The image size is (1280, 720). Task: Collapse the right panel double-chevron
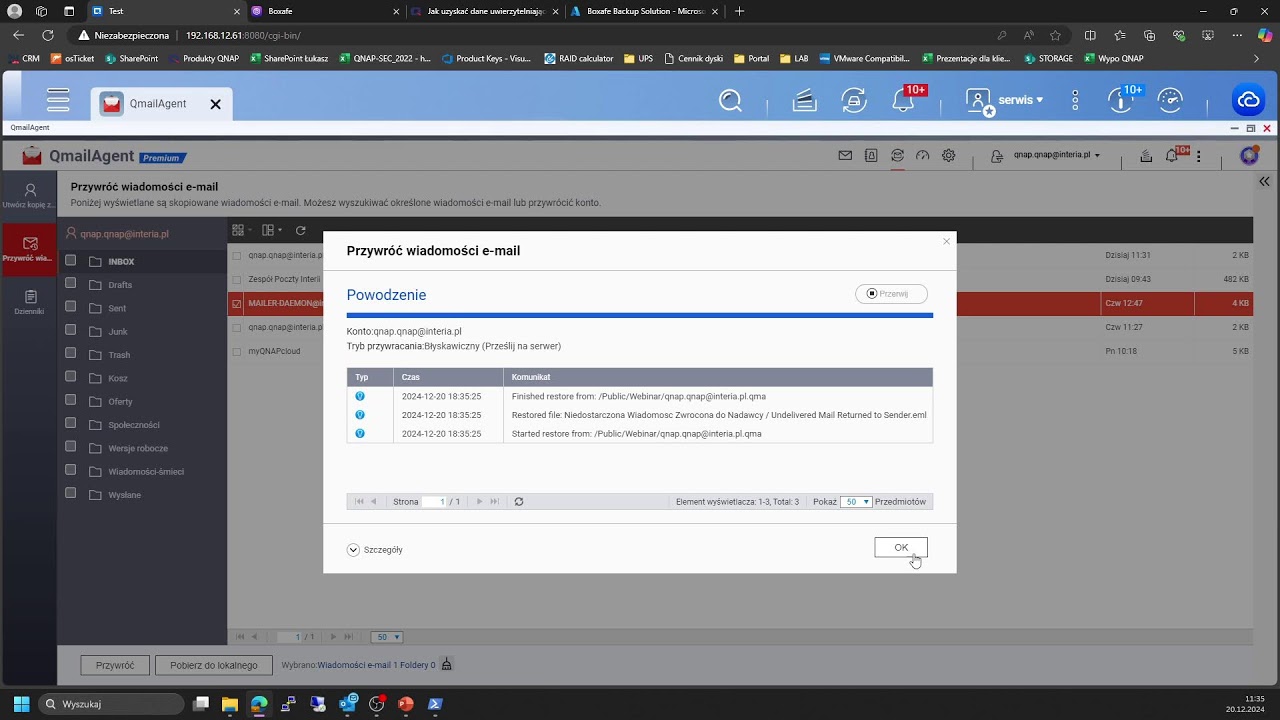[1264, 182]
